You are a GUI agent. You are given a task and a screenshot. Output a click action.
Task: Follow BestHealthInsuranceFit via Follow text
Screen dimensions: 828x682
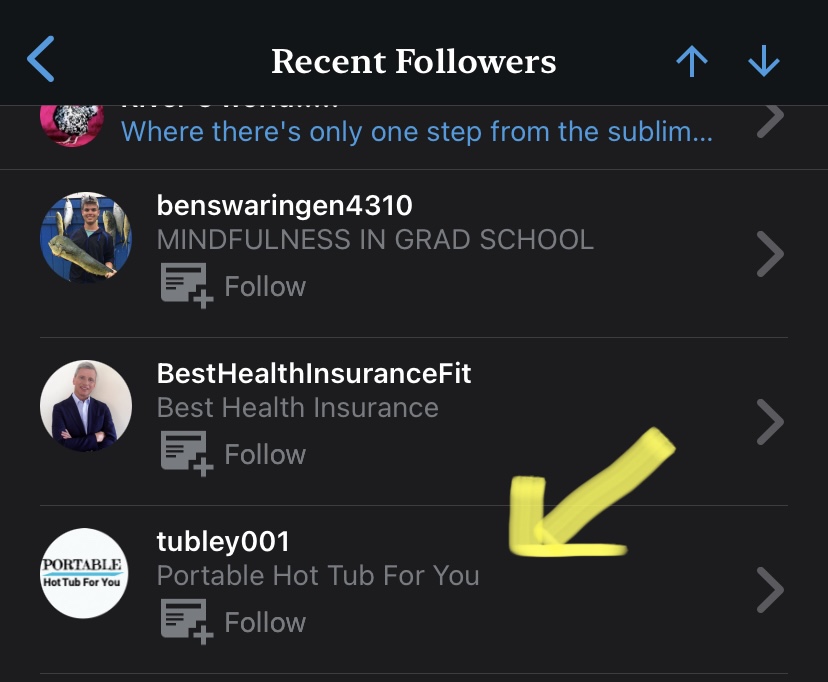[265, 454]
